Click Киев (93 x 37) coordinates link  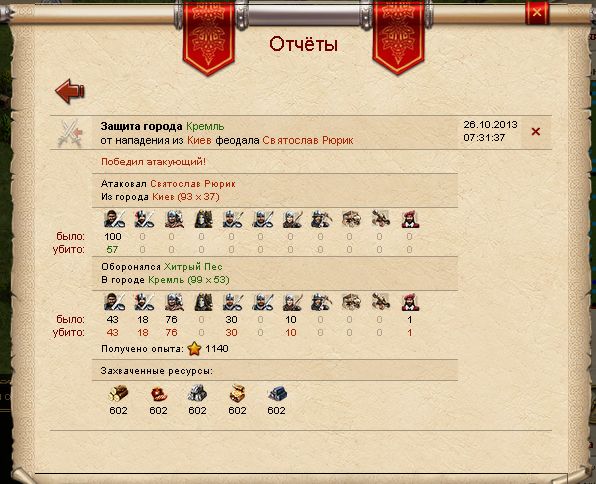coord(186,197)
